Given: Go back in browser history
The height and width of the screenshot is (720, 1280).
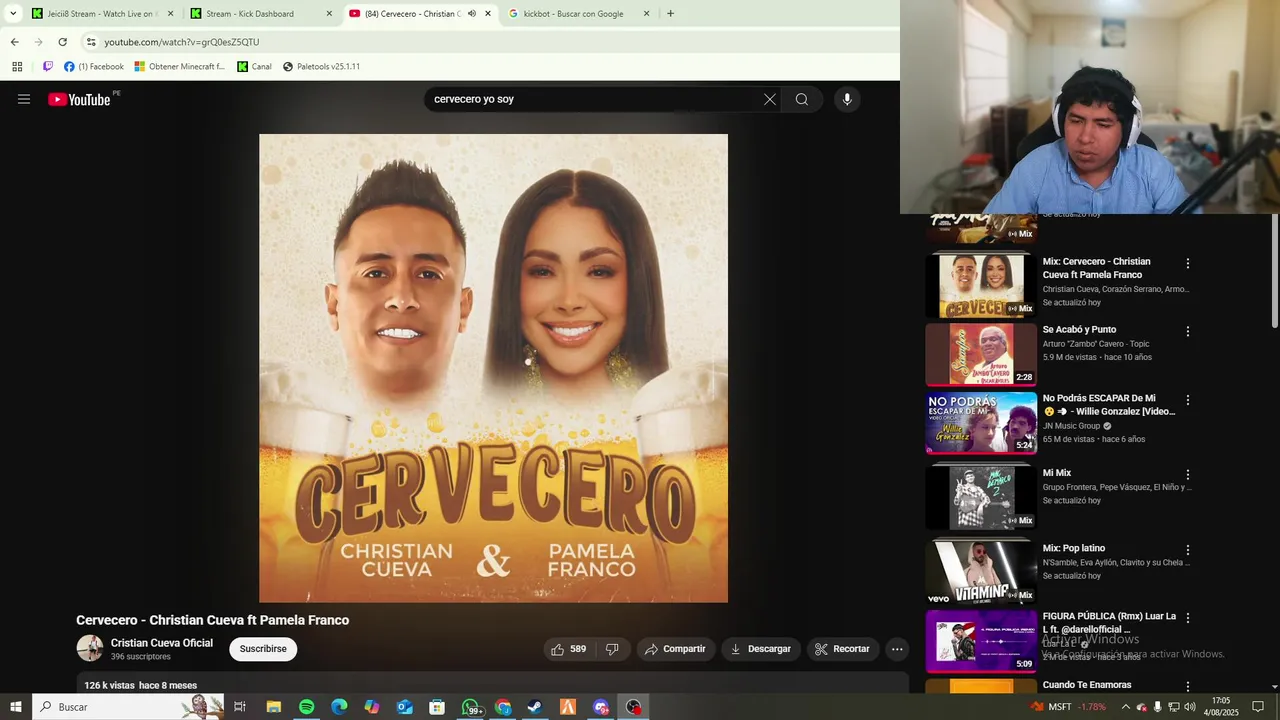Looking at the screenshot, I should click(x=14, y=42).
